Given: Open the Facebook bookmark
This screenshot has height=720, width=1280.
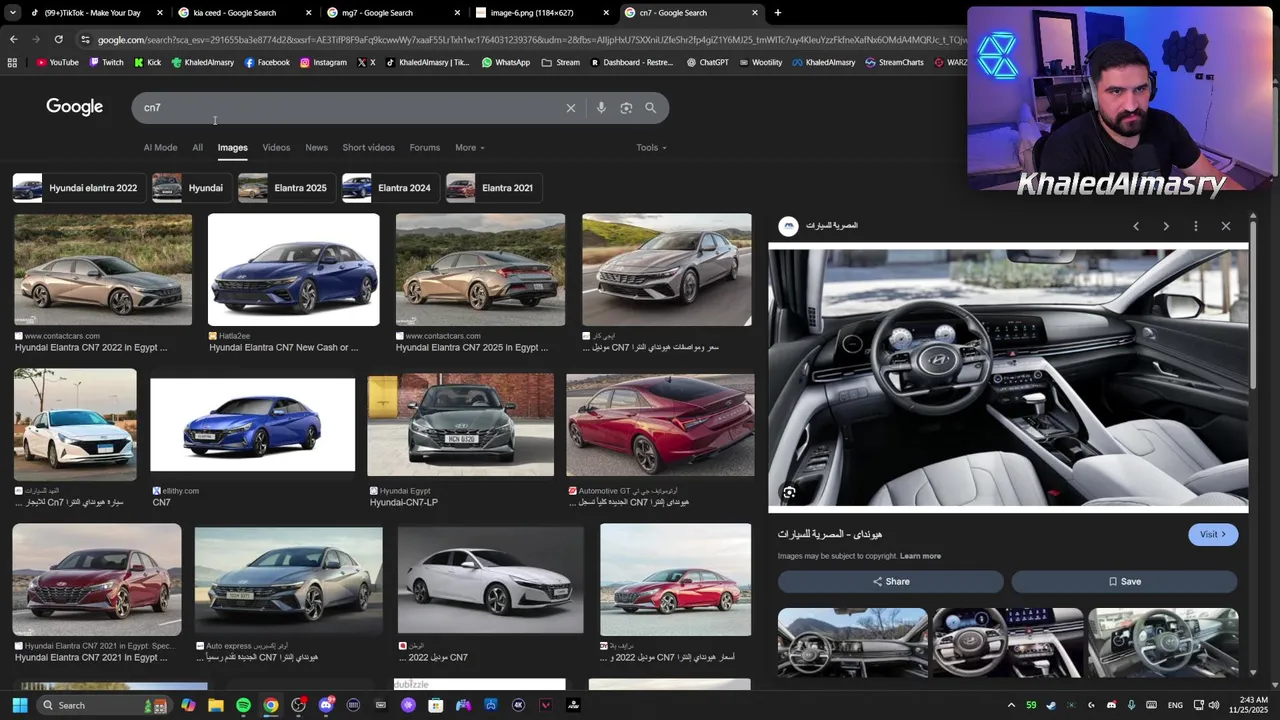Looking at the screenshot, I should coord(266,62).
